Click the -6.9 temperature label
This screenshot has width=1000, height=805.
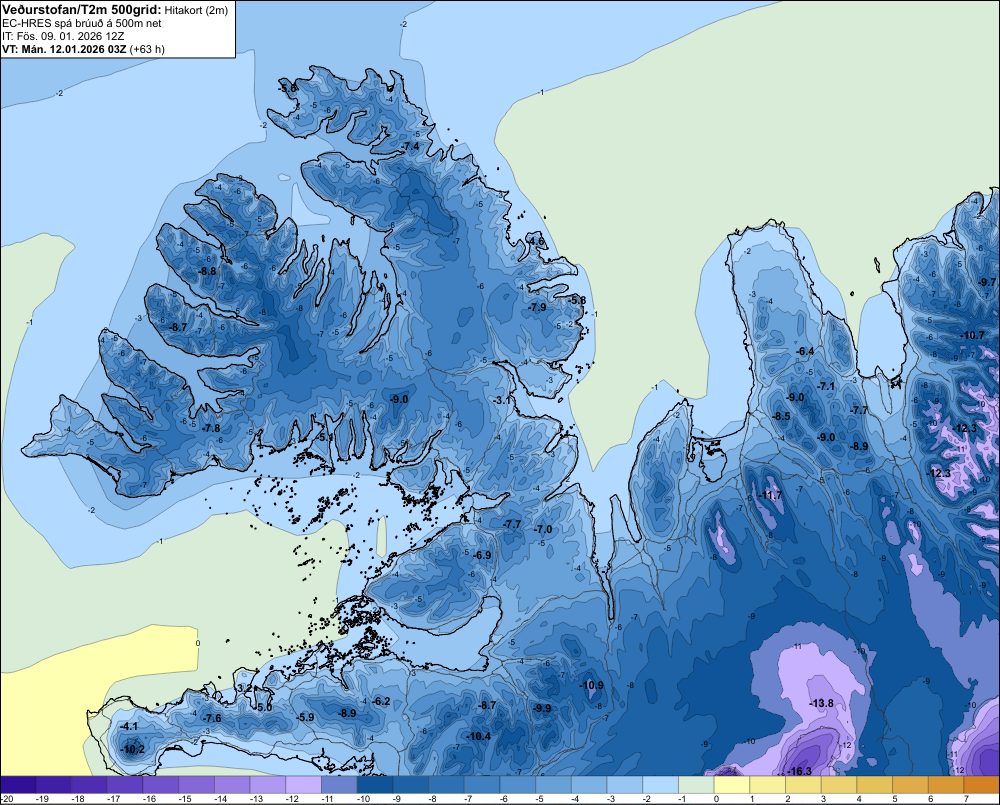click(x=482, y=556)
